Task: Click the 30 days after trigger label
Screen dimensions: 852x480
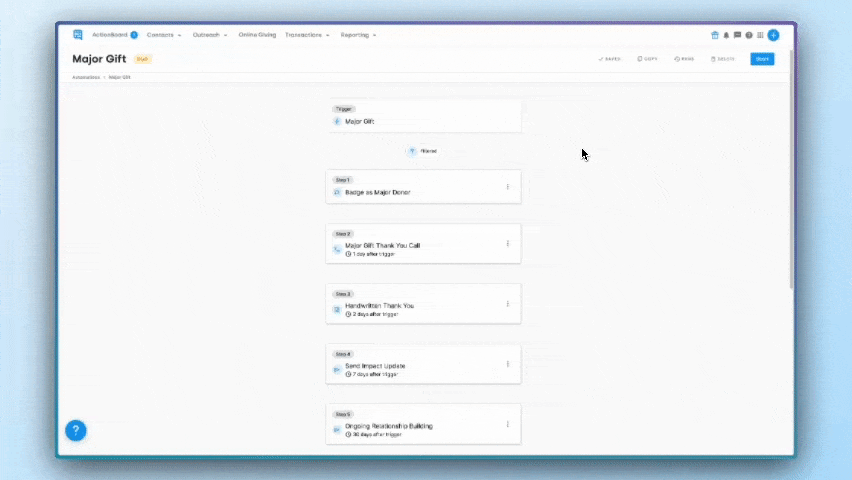Action: [x=373, y=434]
